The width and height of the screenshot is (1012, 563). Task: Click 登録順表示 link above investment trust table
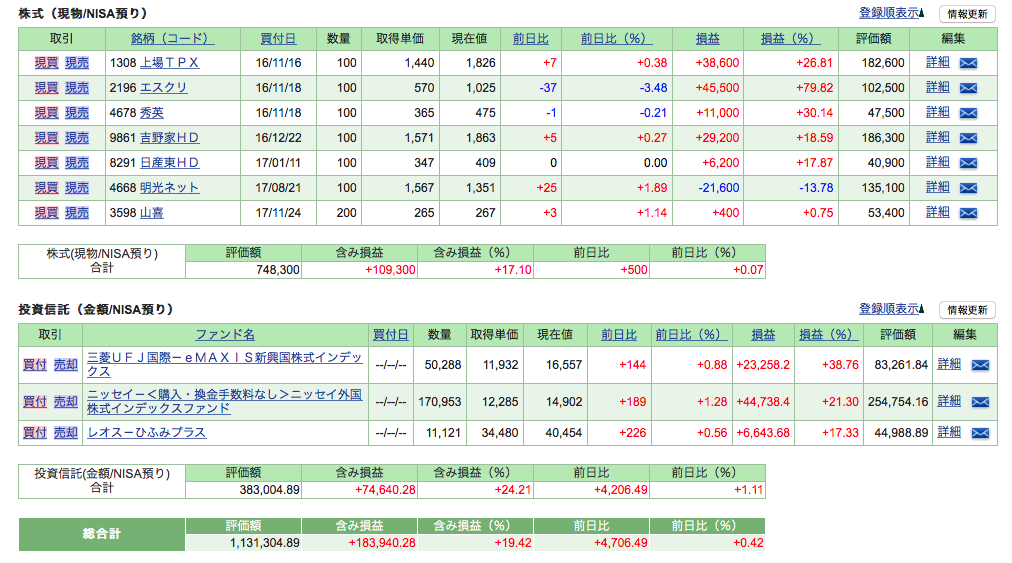pos(891,309)
